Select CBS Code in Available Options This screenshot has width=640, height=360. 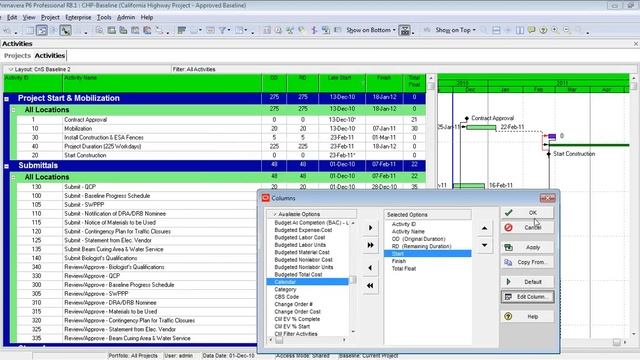(x=287, y=297)
